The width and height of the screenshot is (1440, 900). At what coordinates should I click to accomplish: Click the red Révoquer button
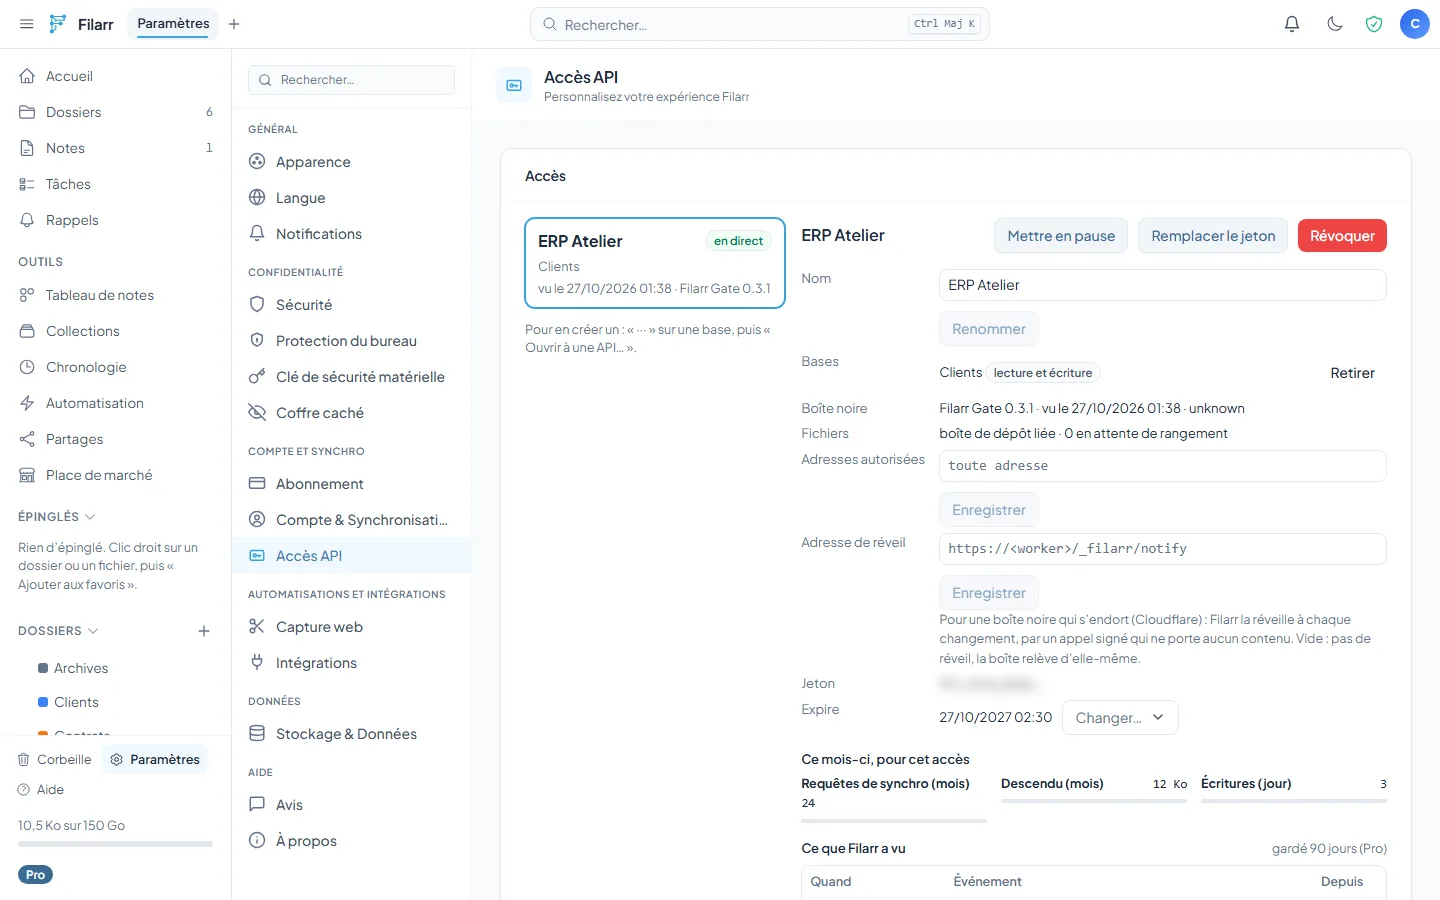click(x=1342, y=236)
